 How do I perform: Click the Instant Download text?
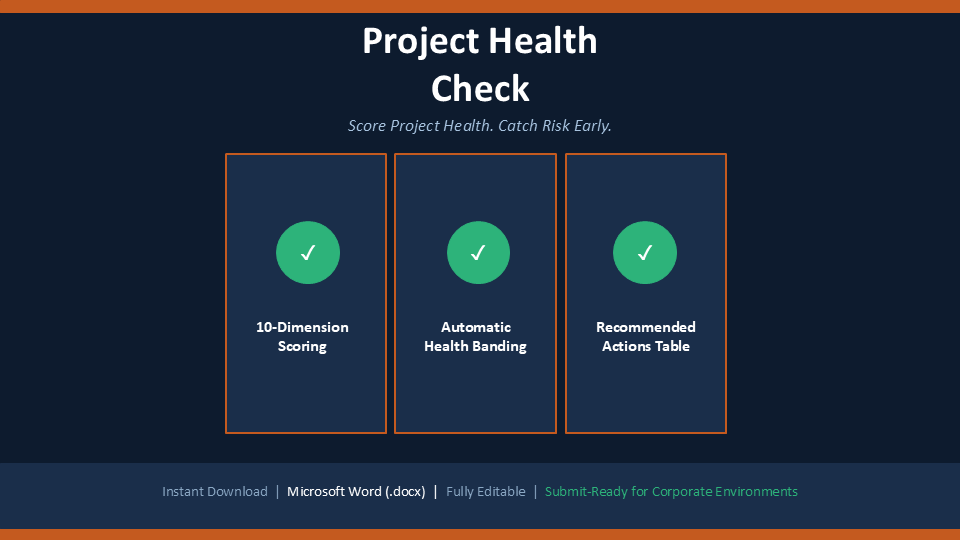coord(215,492)
